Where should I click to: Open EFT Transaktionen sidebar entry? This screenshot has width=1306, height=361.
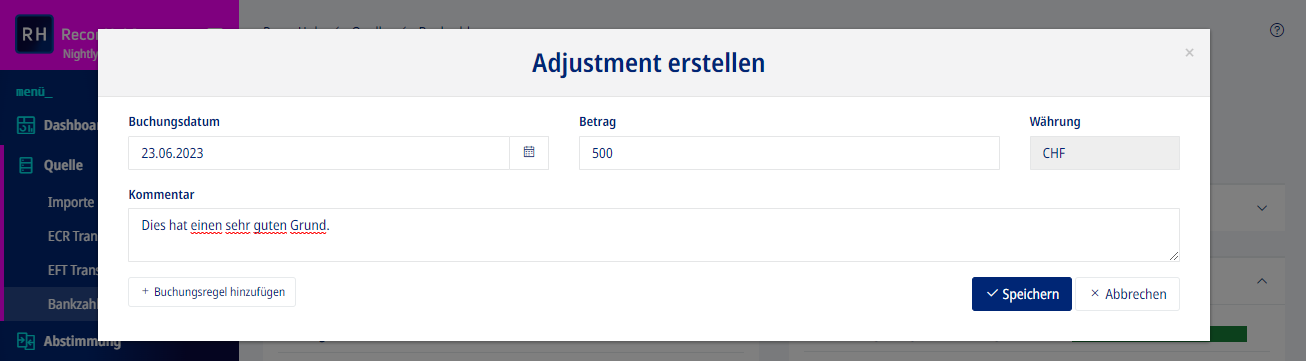(72, 269)
